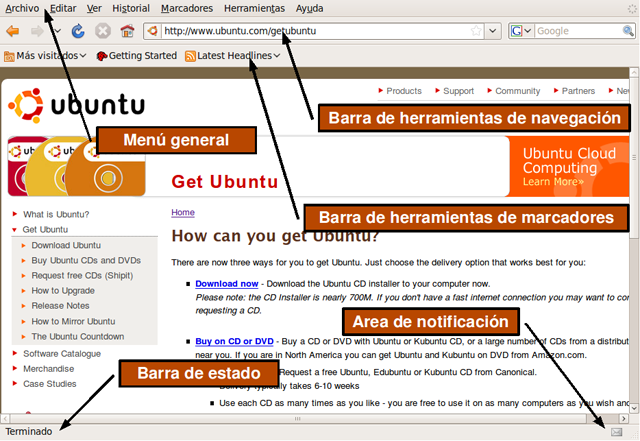The width and height of the screenshot is (640, 441).
Task: Open the Archivo menu
Action: click(x=22, y=8)
